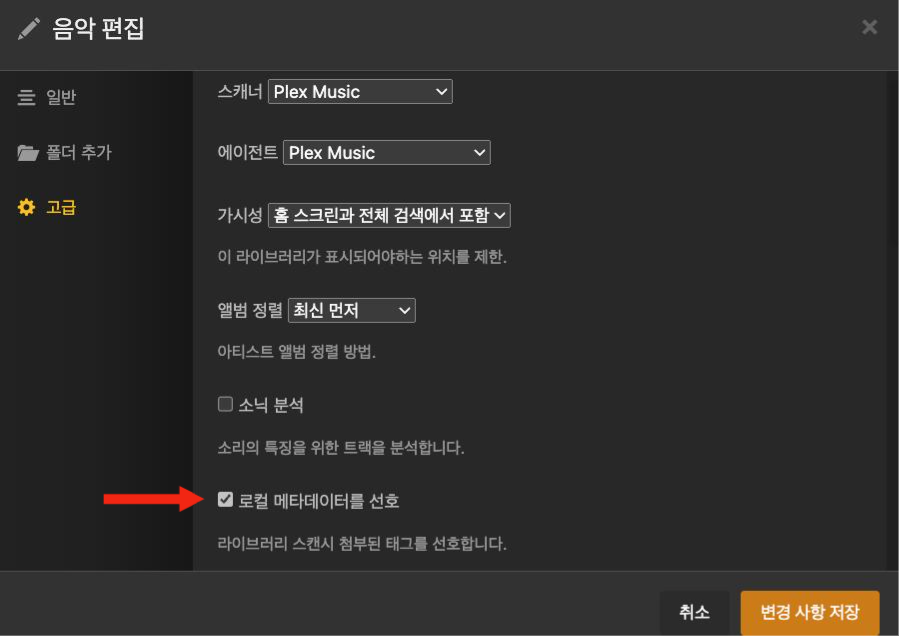The width and height of the screenshot is (899, 636).
Task: Click the gear icon beside 고급
Action: (x=27, y=208)
